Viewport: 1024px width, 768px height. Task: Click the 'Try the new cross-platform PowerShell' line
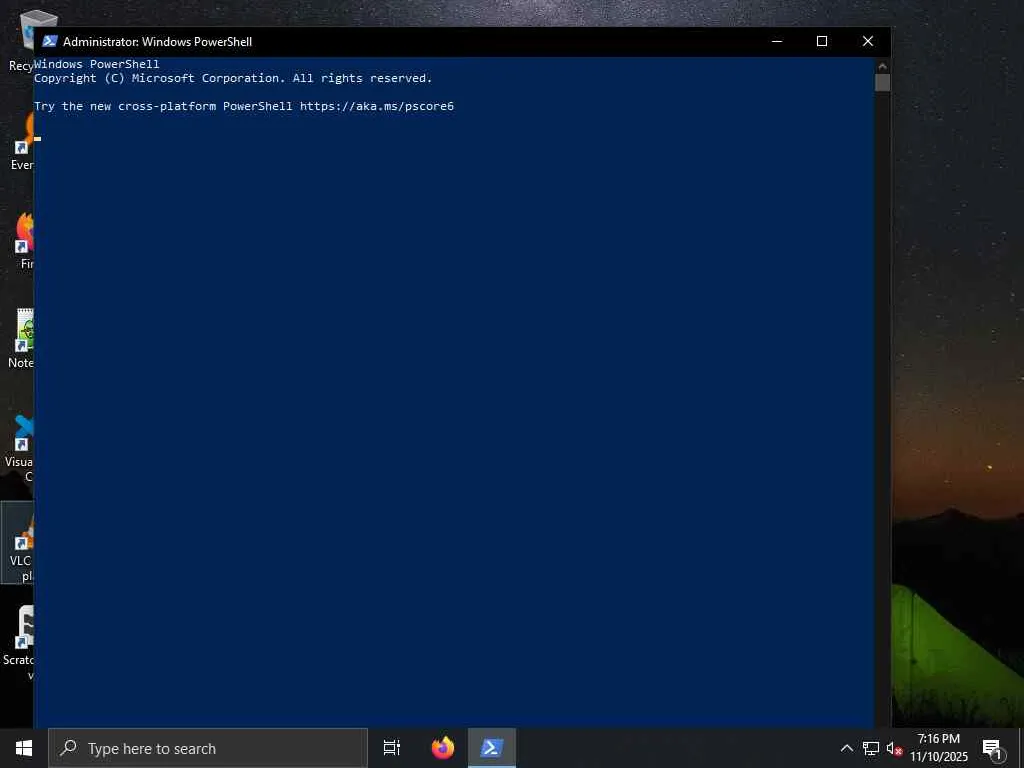tap(244, 106)
